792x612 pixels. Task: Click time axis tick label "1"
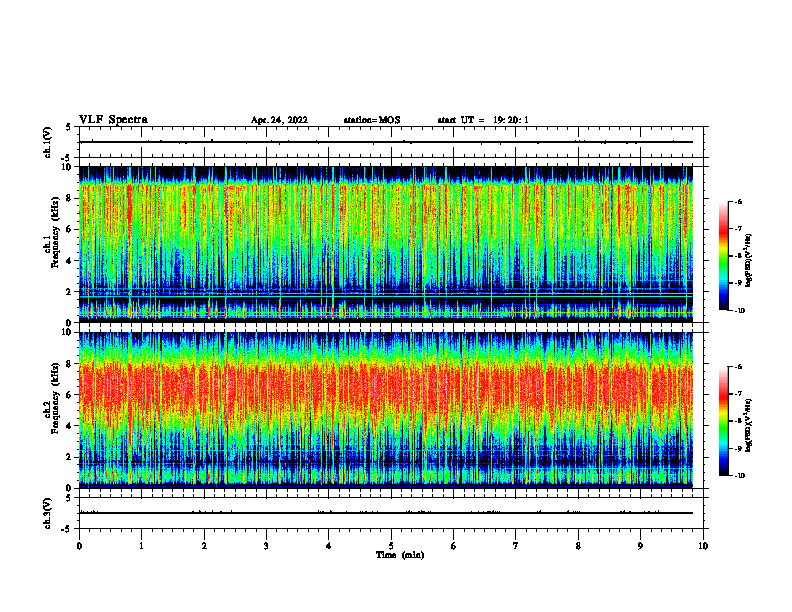(142, 546)
